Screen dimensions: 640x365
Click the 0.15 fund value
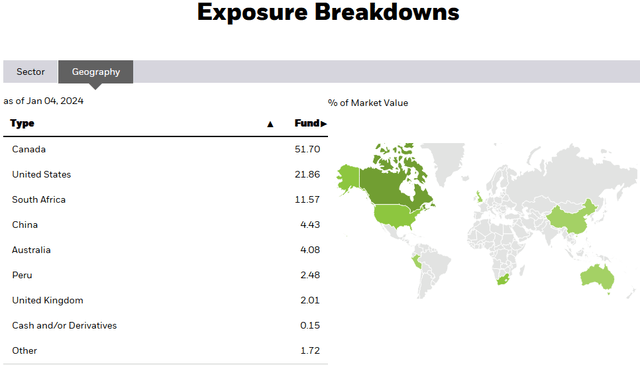tap(310, 326)
